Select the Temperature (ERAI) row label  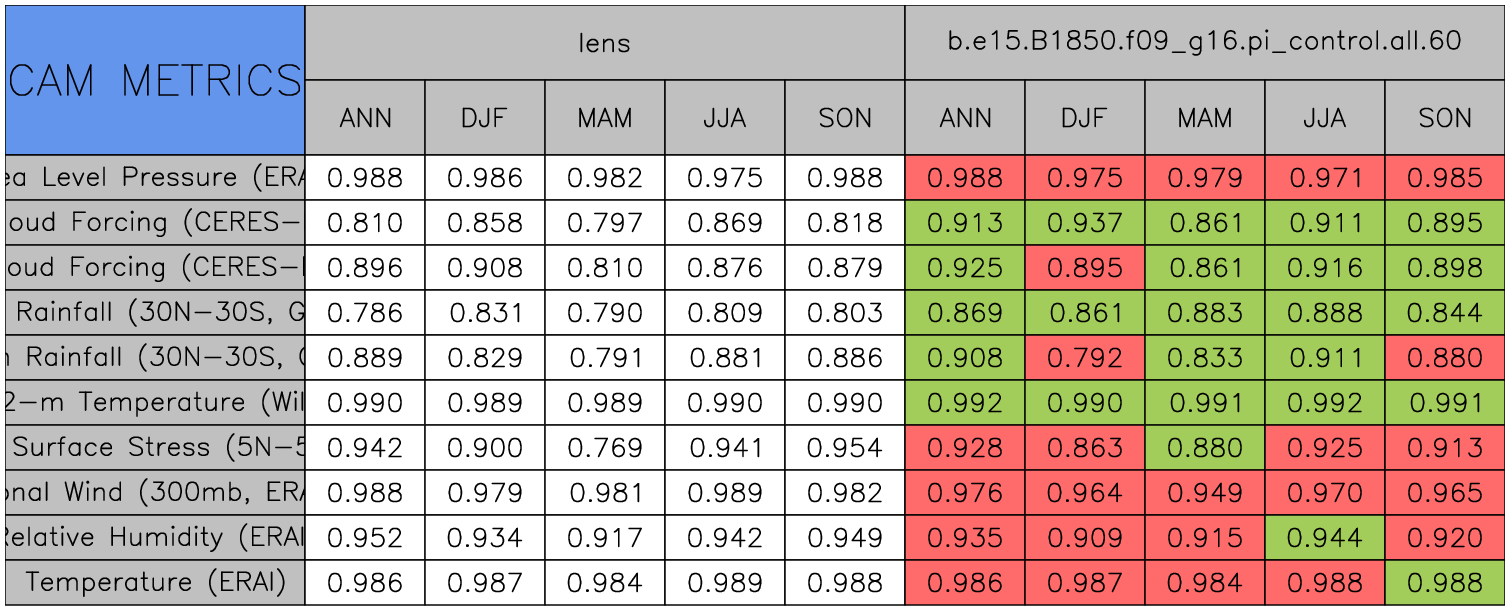pyautogui.click(x=154, y=582)
